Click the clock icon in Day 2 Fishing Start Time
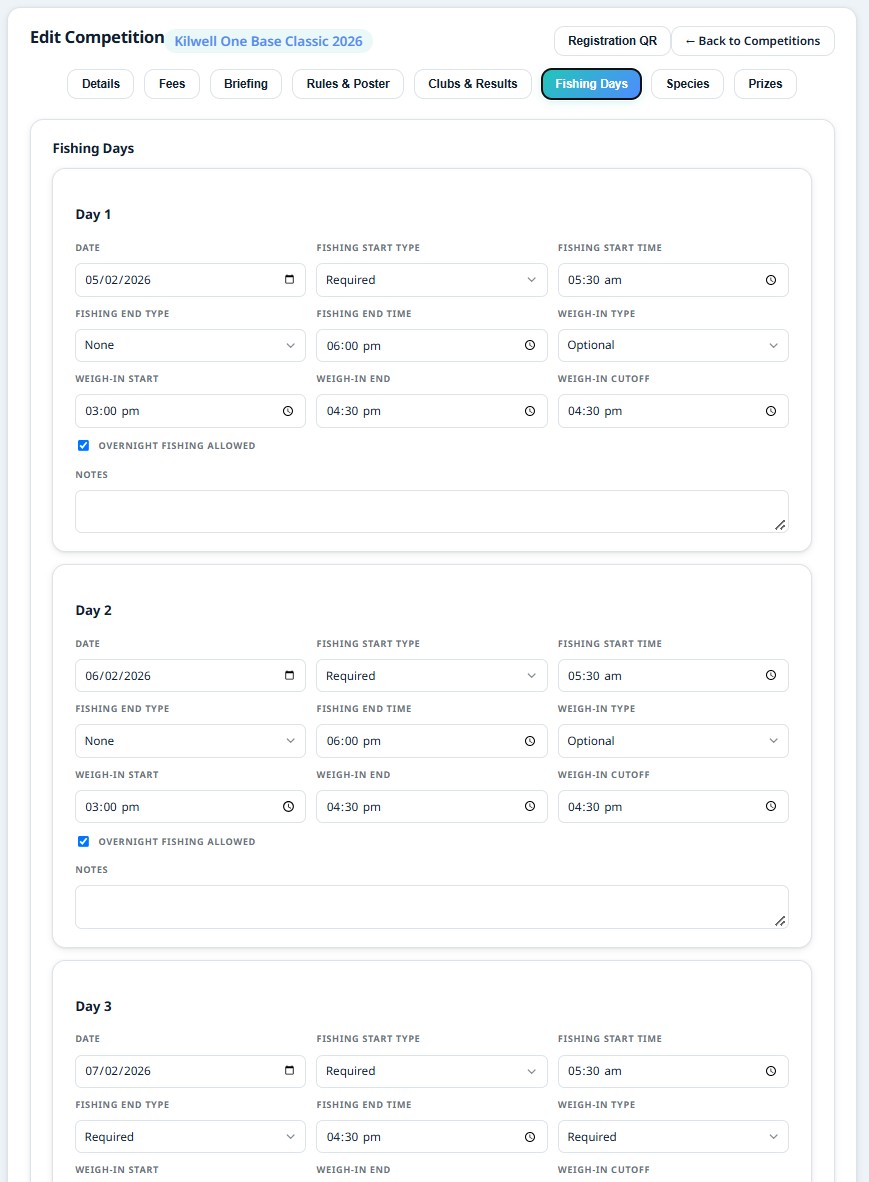Screen dimensions: 869x1182 pyautogui.click(x=771, y=675)
